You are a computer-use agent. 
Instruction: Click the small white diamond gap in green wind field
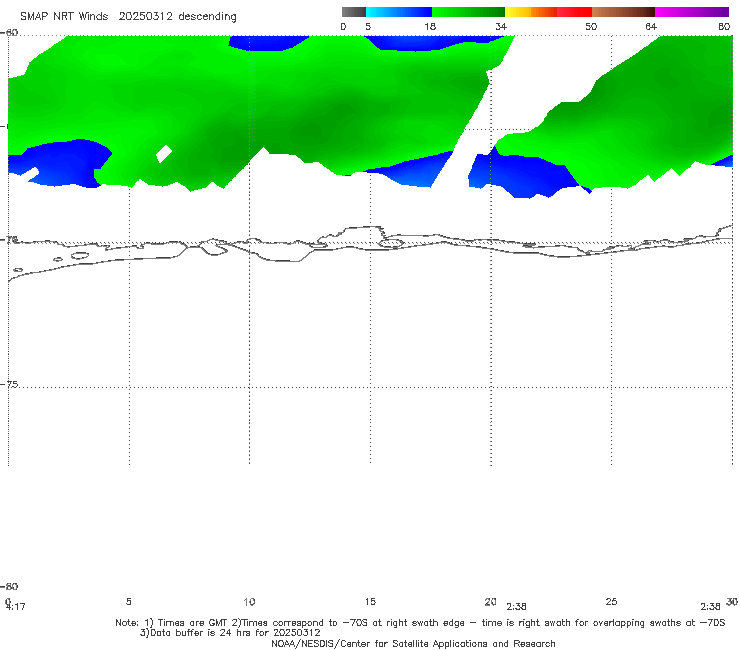164,153
